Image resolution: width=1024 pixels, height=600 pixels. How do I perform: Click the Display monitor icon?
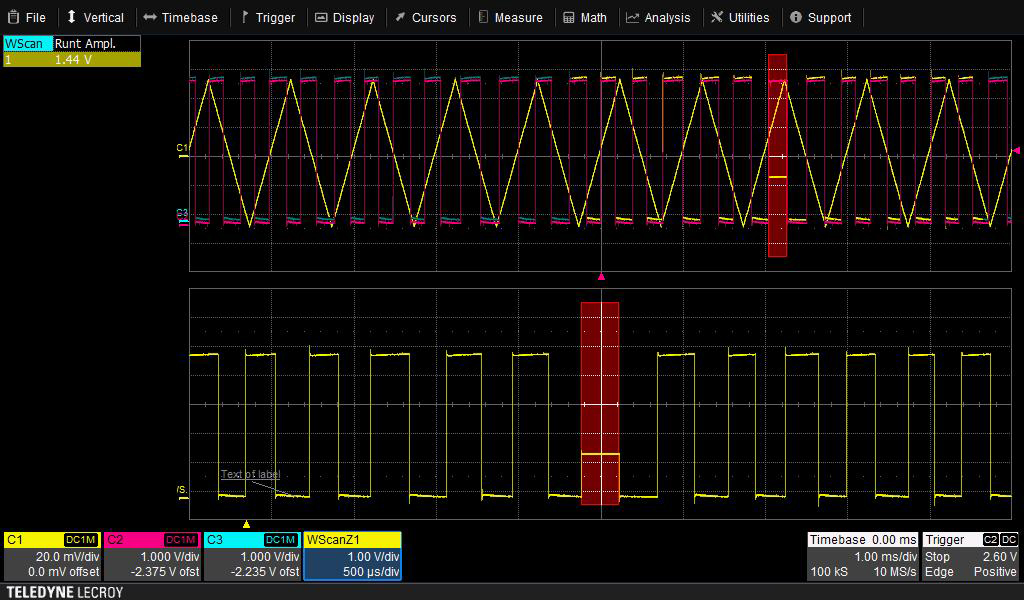pos(321,17)
